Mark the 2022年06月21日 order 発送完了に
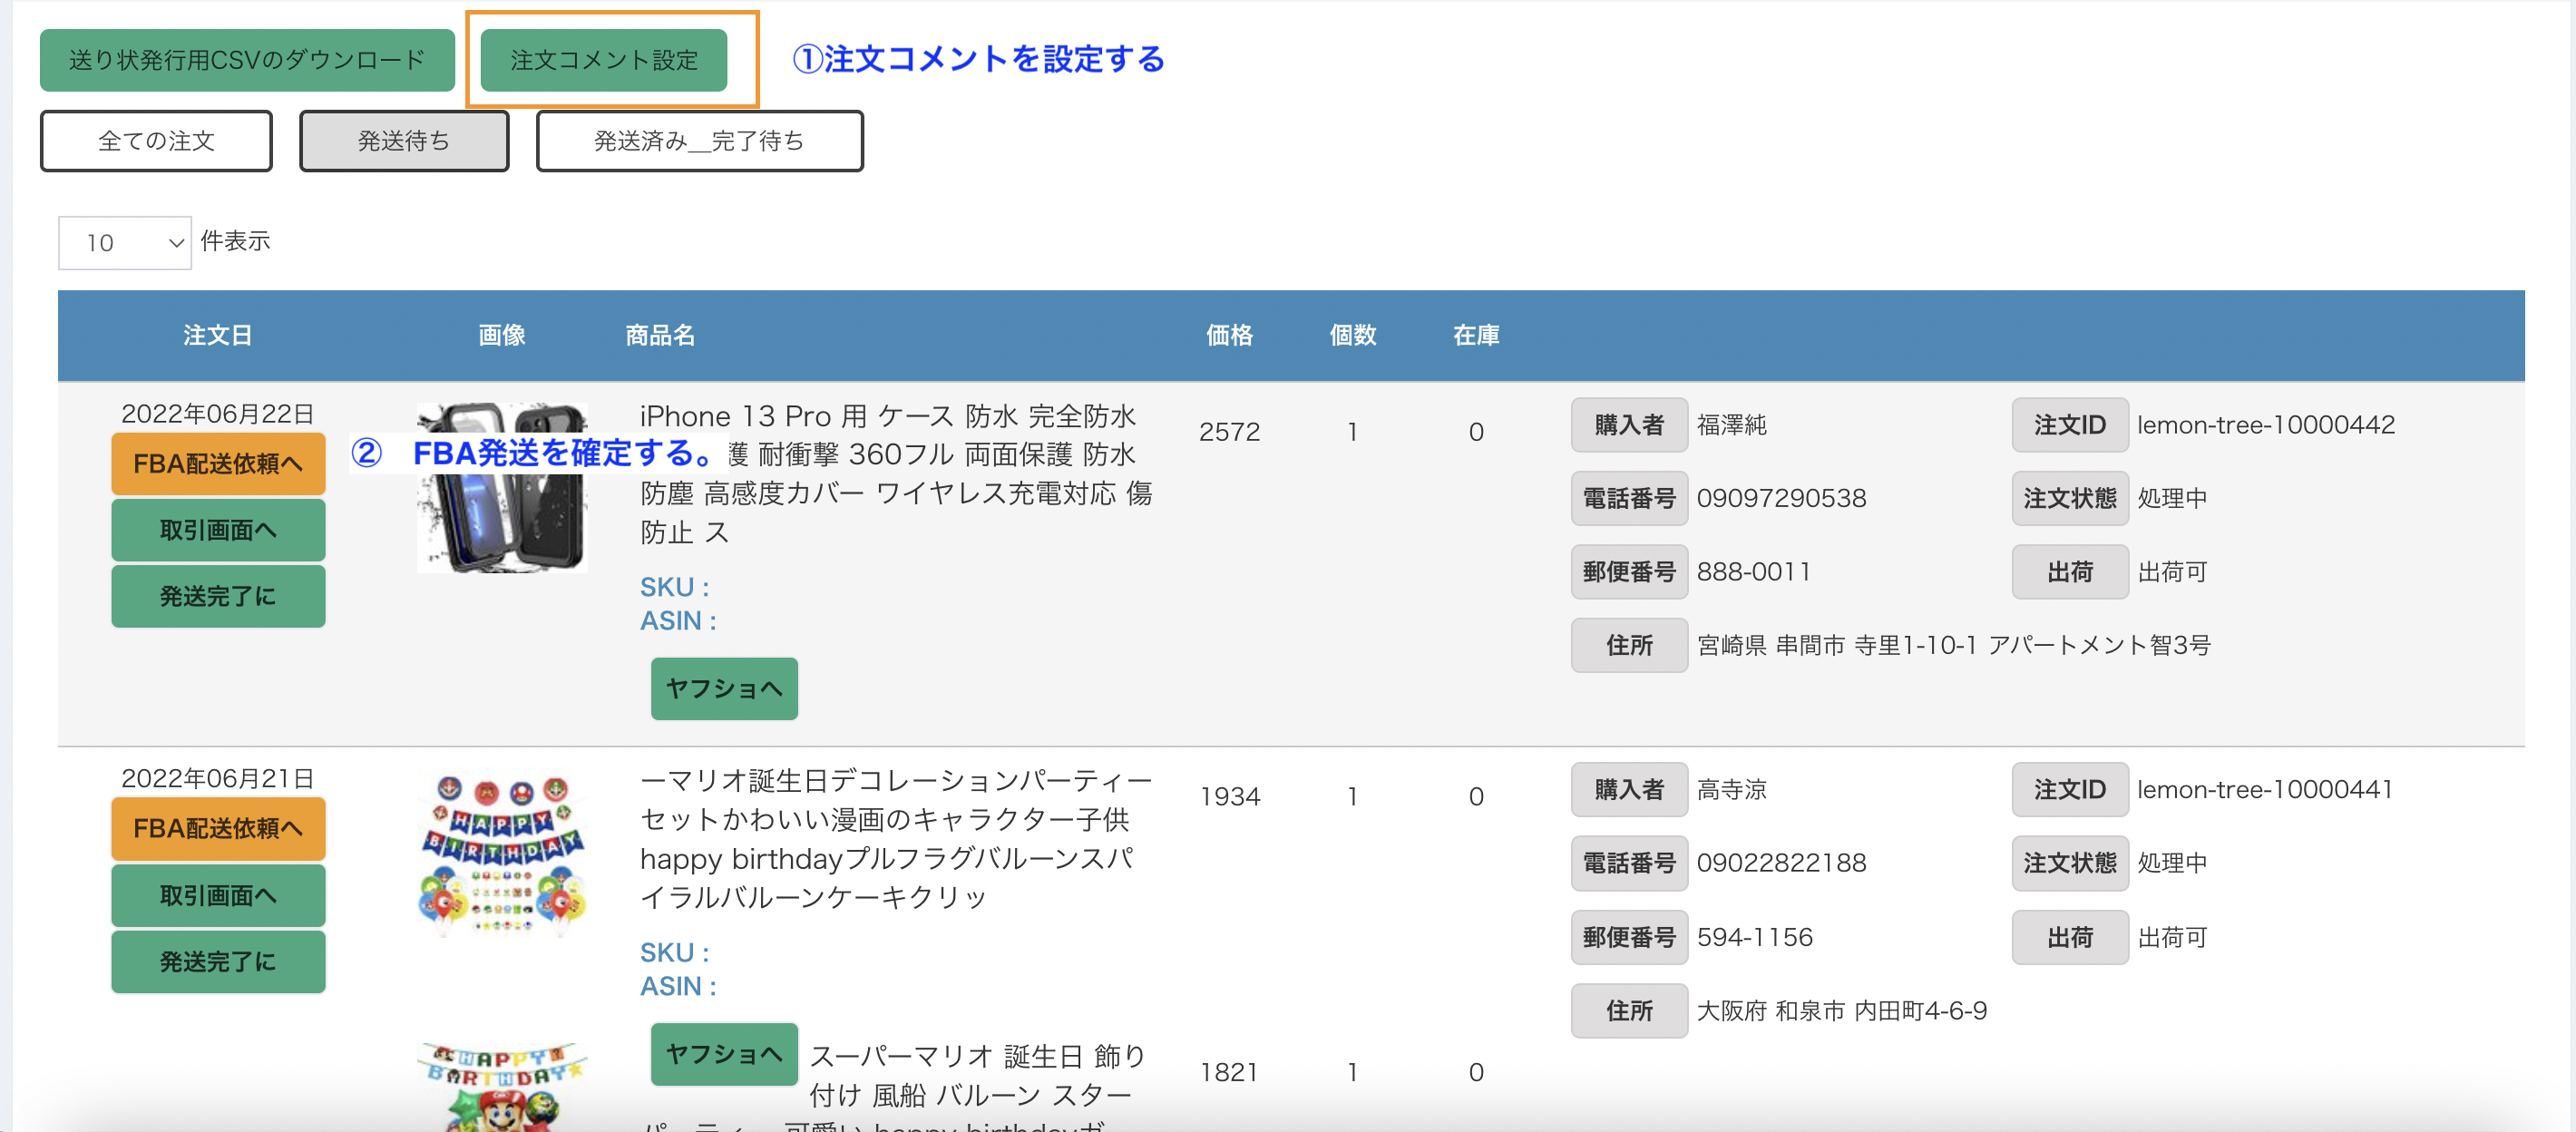 (218, 961)
